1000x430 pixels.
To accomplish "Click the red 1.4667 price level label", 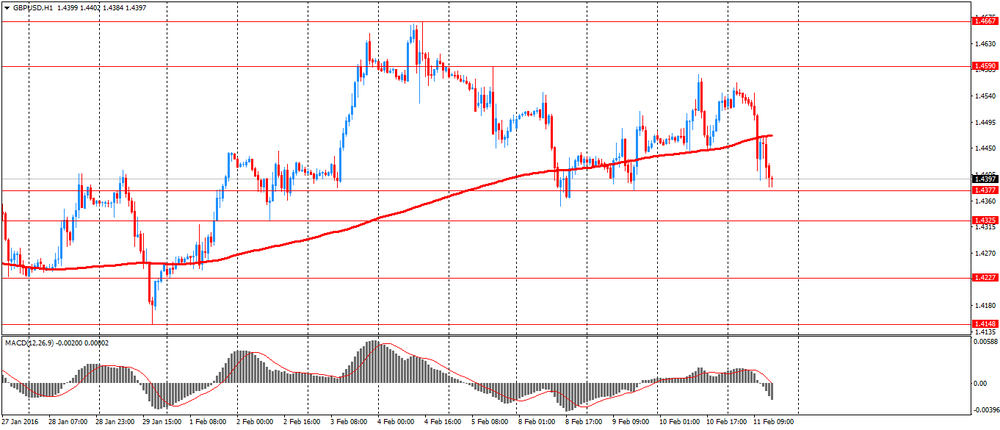I will (985, 21).
